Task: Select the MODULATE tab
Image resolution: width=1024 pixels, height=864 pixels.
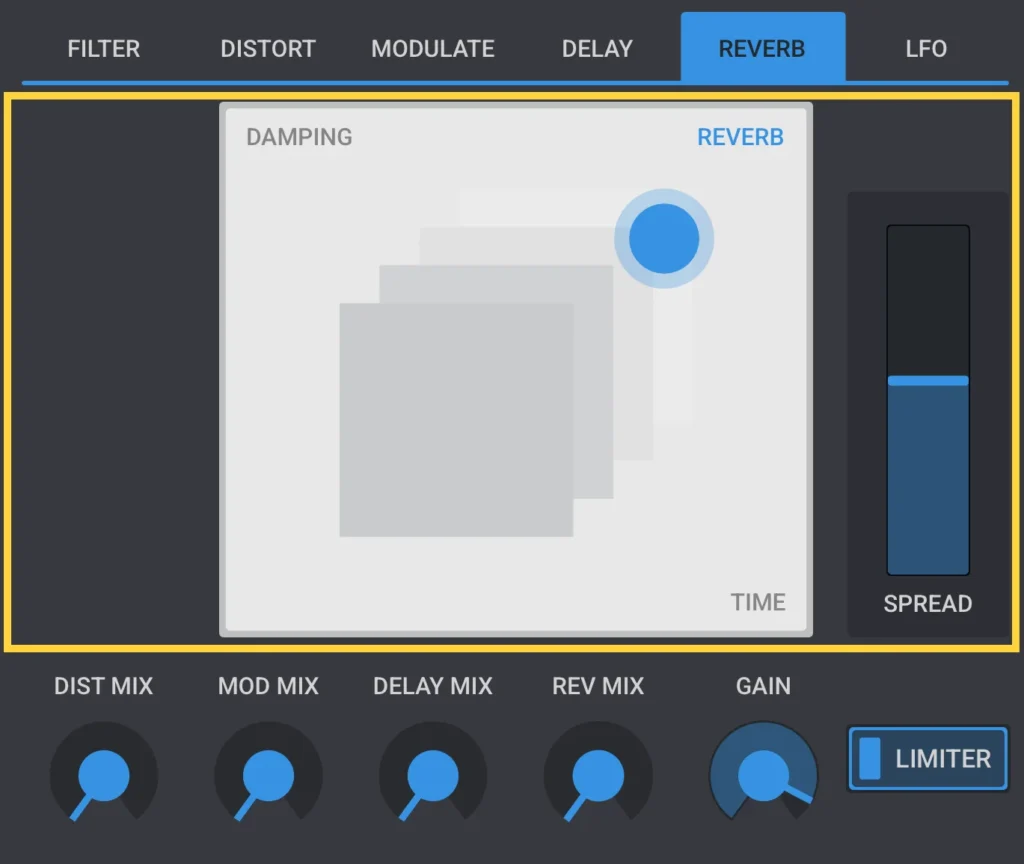Action: click(x=432, y=48)
